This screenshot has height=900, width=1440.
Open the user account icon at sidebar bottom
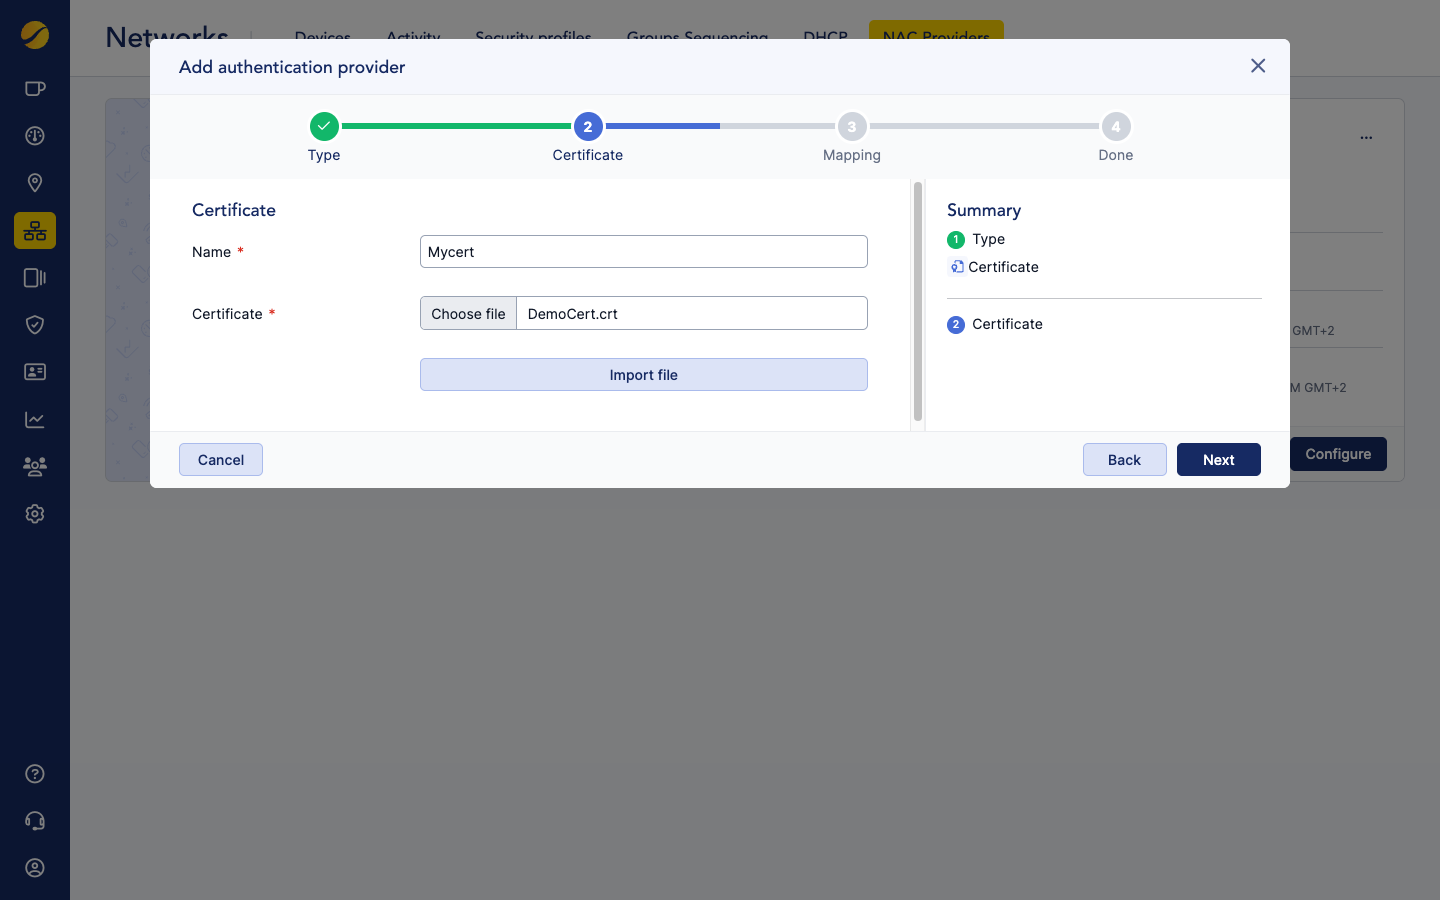35,867
